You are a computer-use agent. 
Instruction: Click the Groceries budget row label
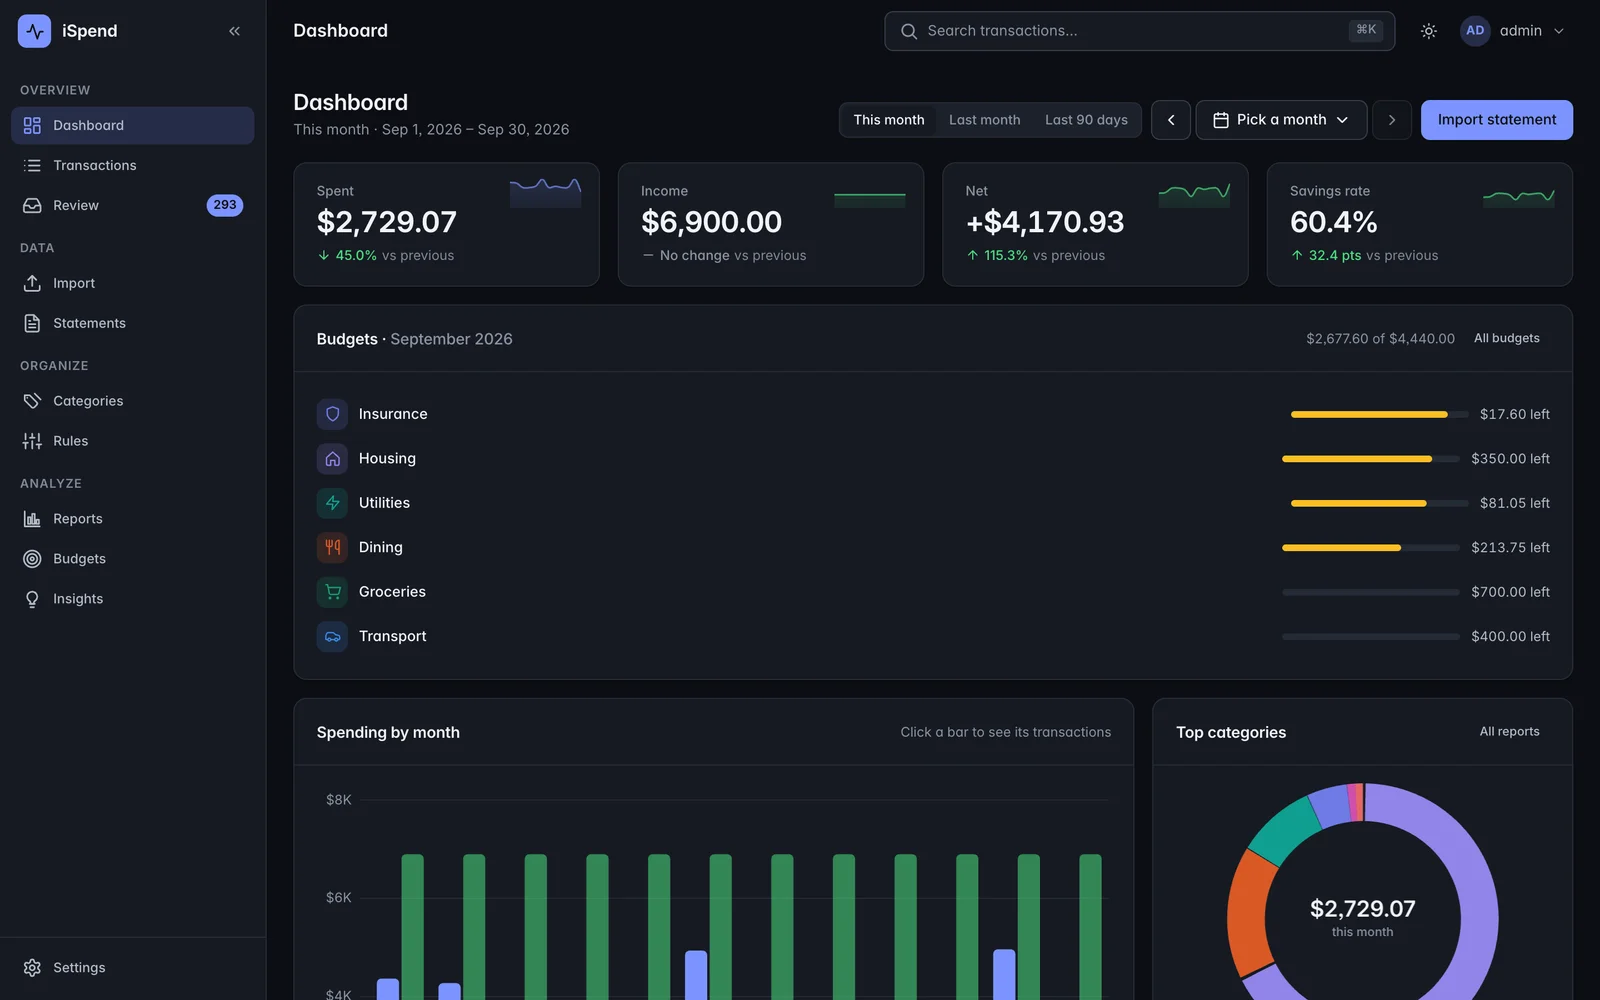392,592
